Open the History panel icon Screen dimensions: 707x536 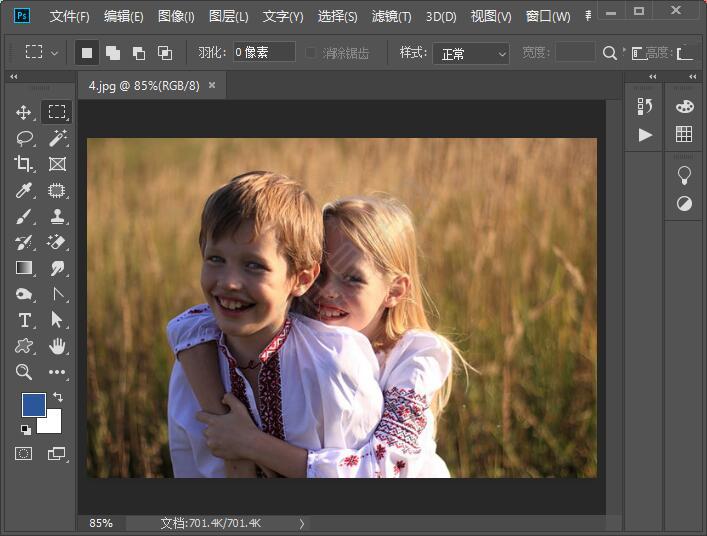645,106
